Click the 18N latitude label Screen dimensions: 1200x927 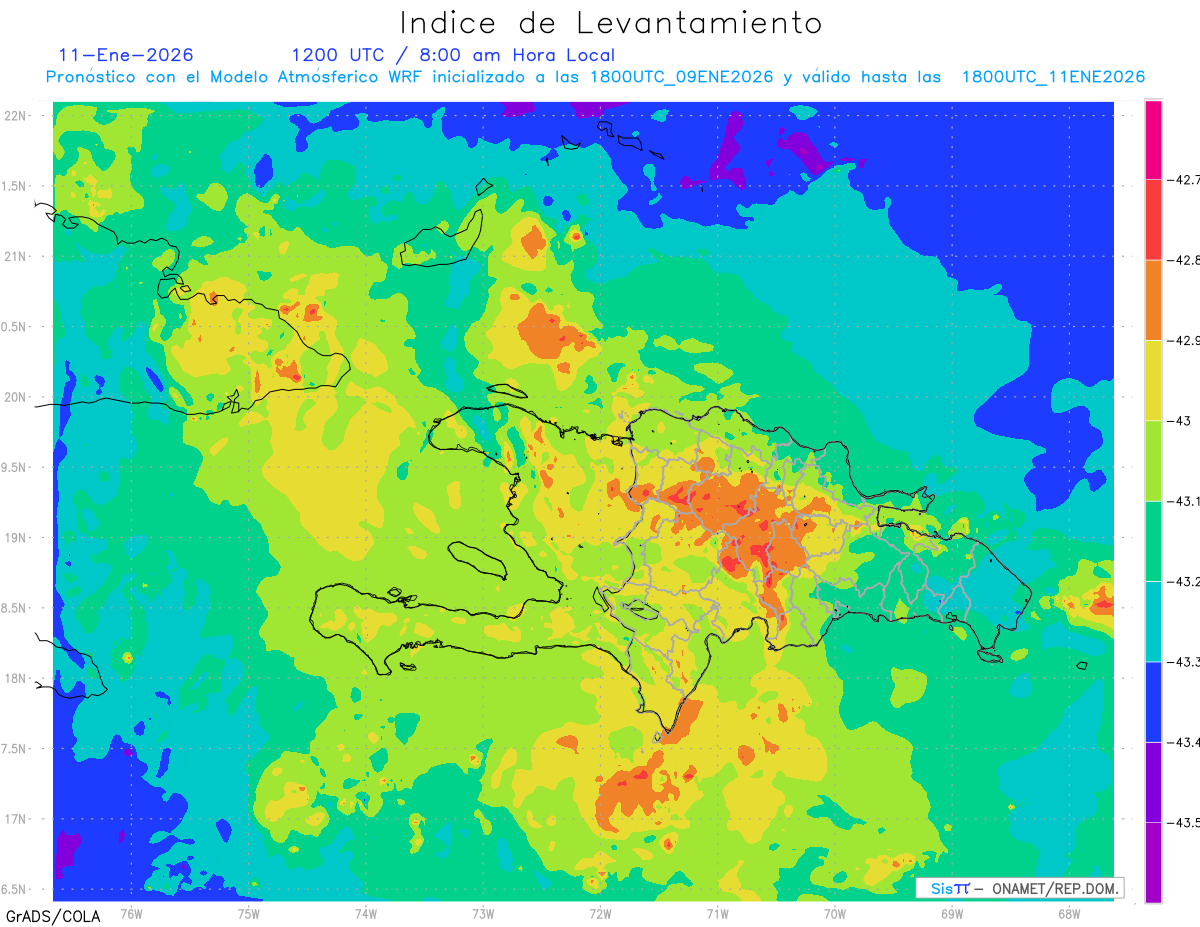17,678
